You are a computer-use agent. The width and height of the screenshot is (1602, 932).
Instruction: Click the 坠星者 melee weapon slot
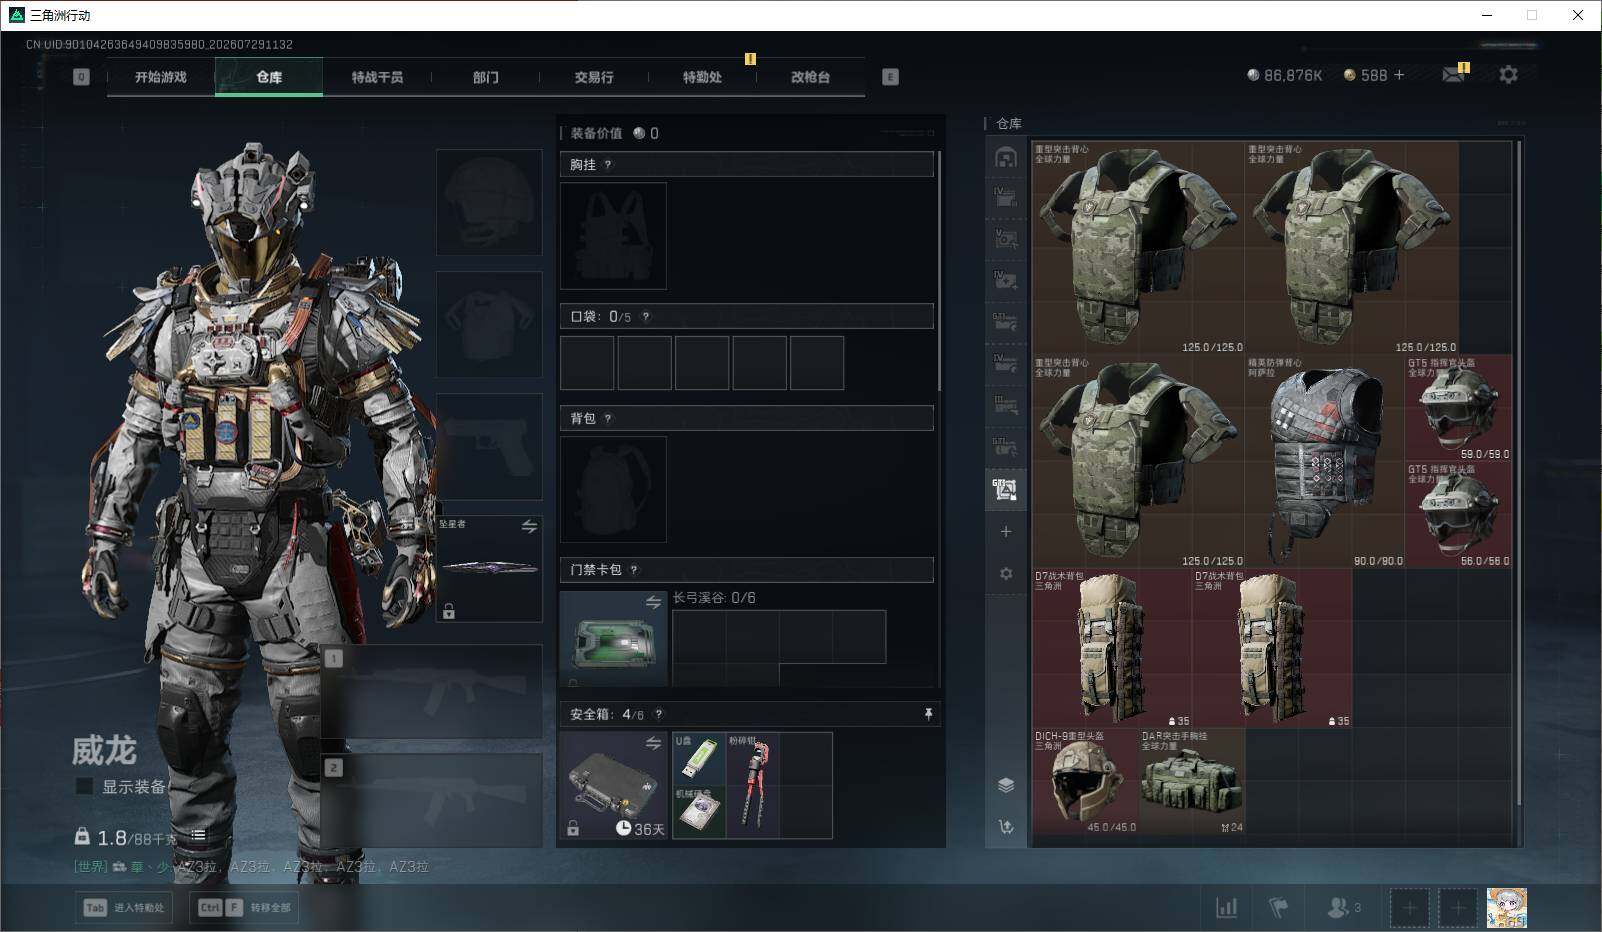[489, 568]
